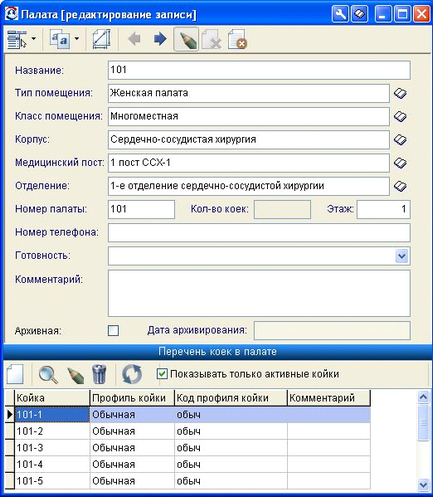Click the Комментарий column header in table
This screenshot has height=497, width=433.
click(329, 398)
